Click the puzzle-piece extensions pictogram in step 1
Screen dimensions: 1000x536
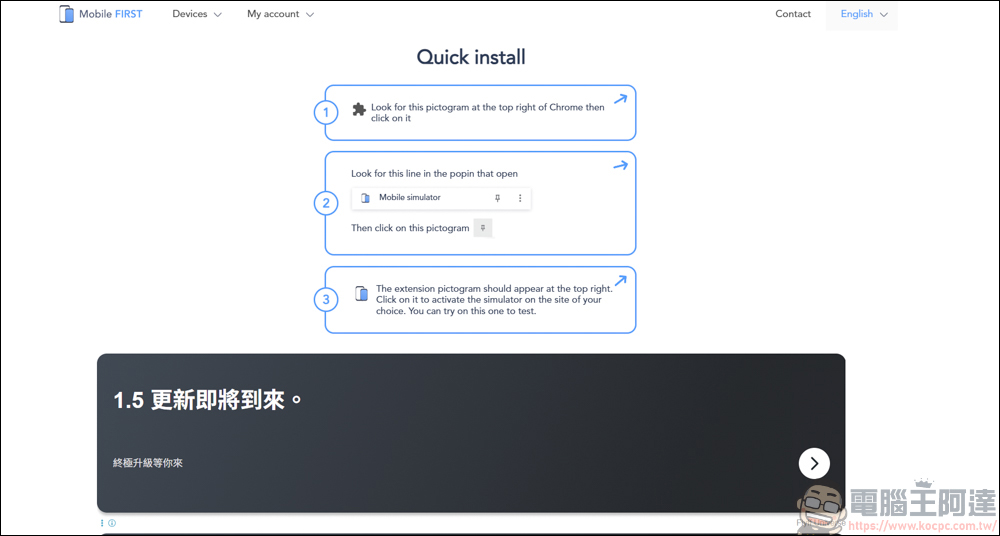pyautogui.click(x=360, y=109)
